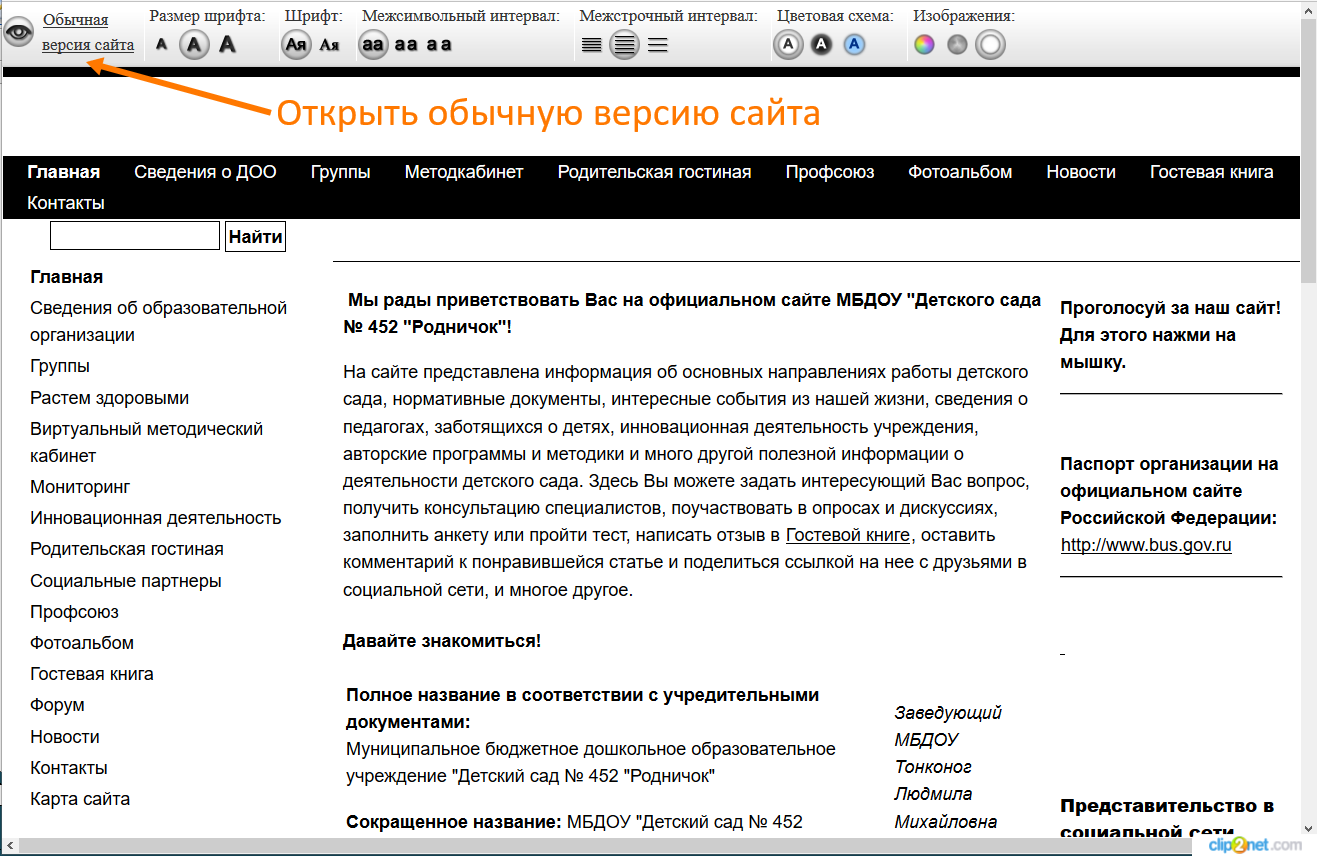This screenshot has height=856, width=1317.
Task: Open Фотоальбом in the top navigation
Action: click(x=960, y=172)
